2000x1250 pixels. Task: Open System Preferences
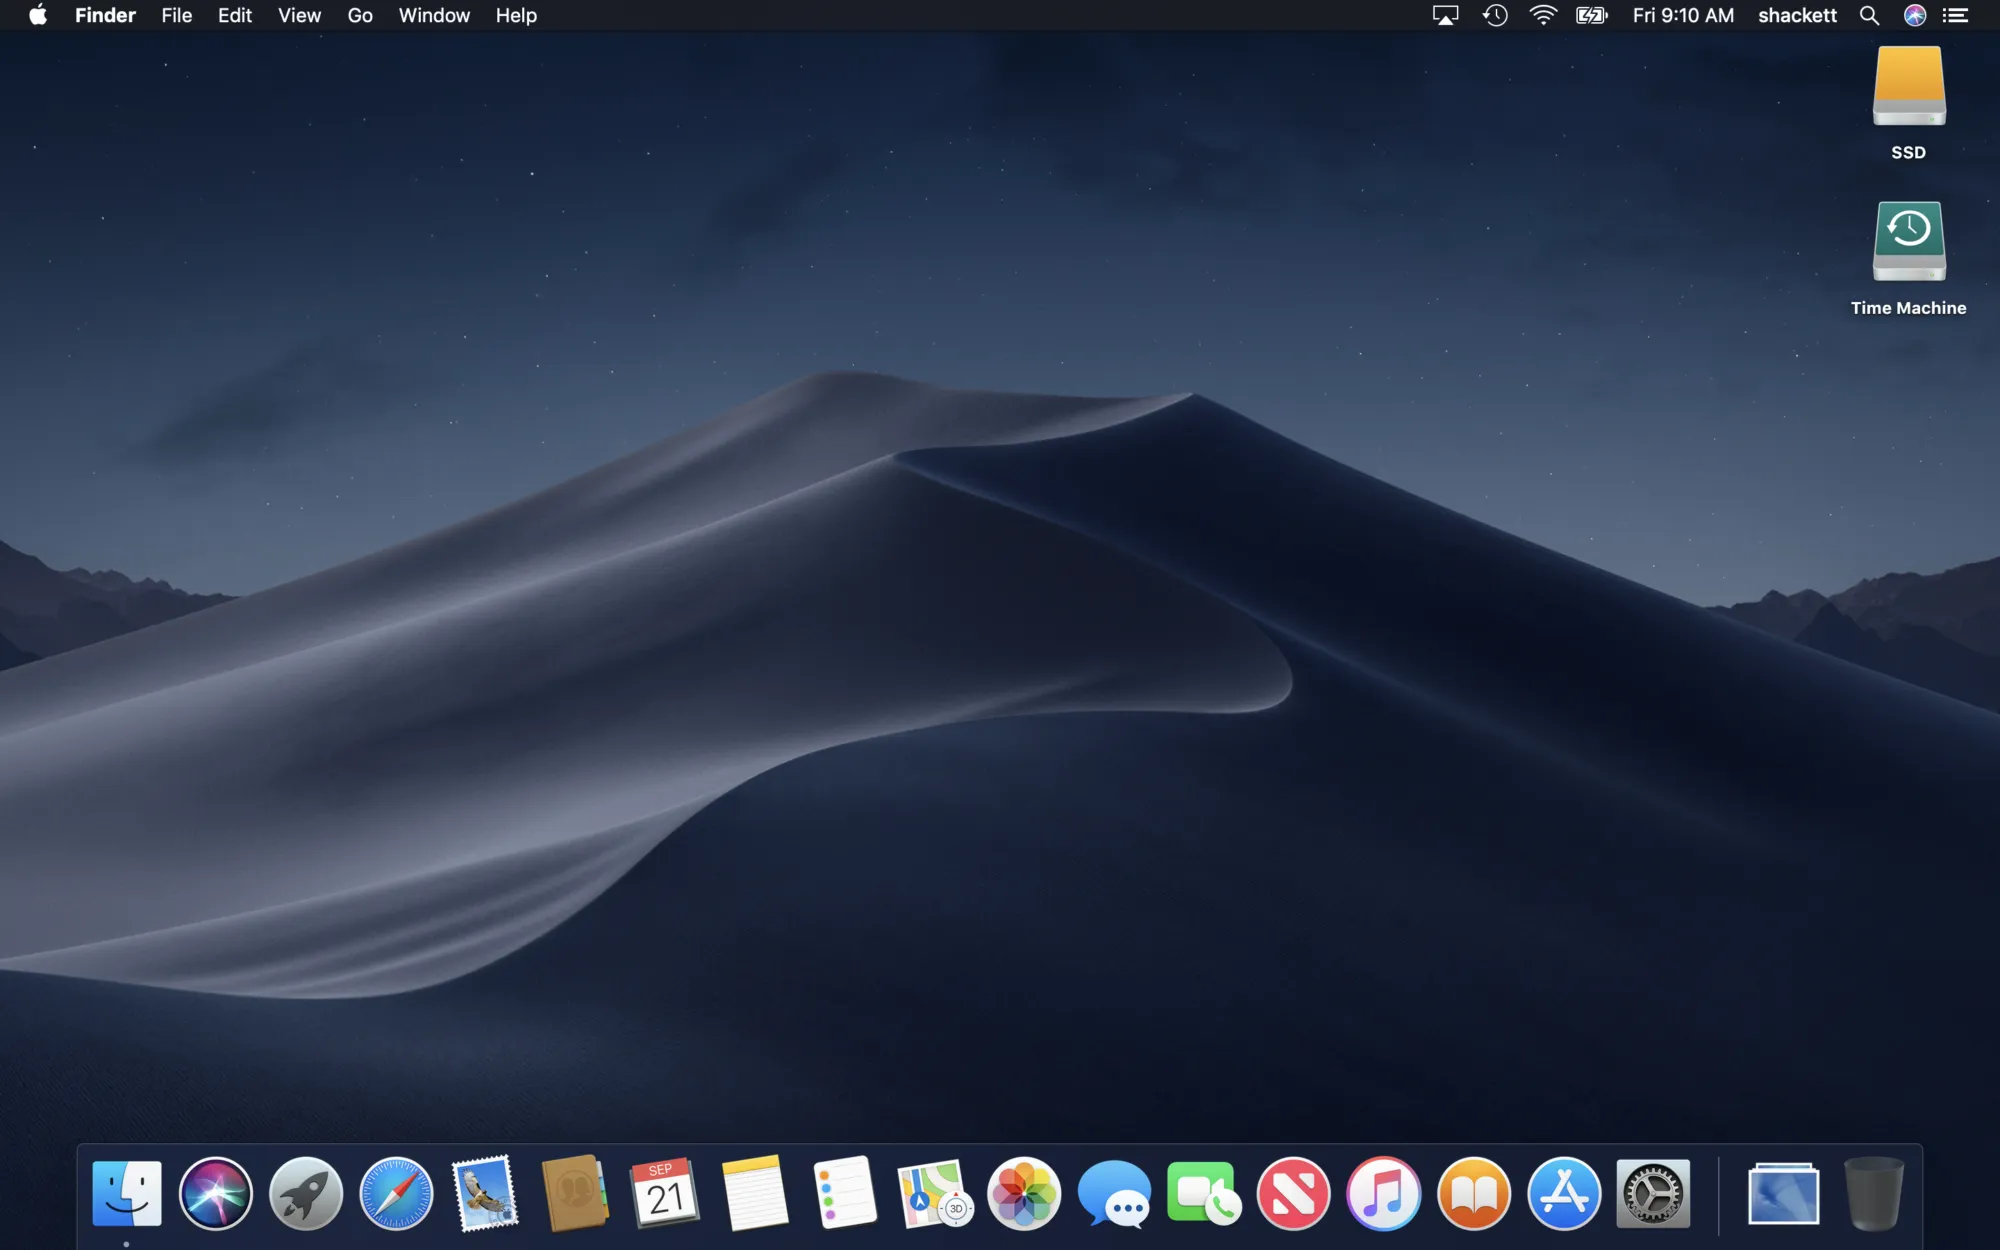coord(1650,1192)
